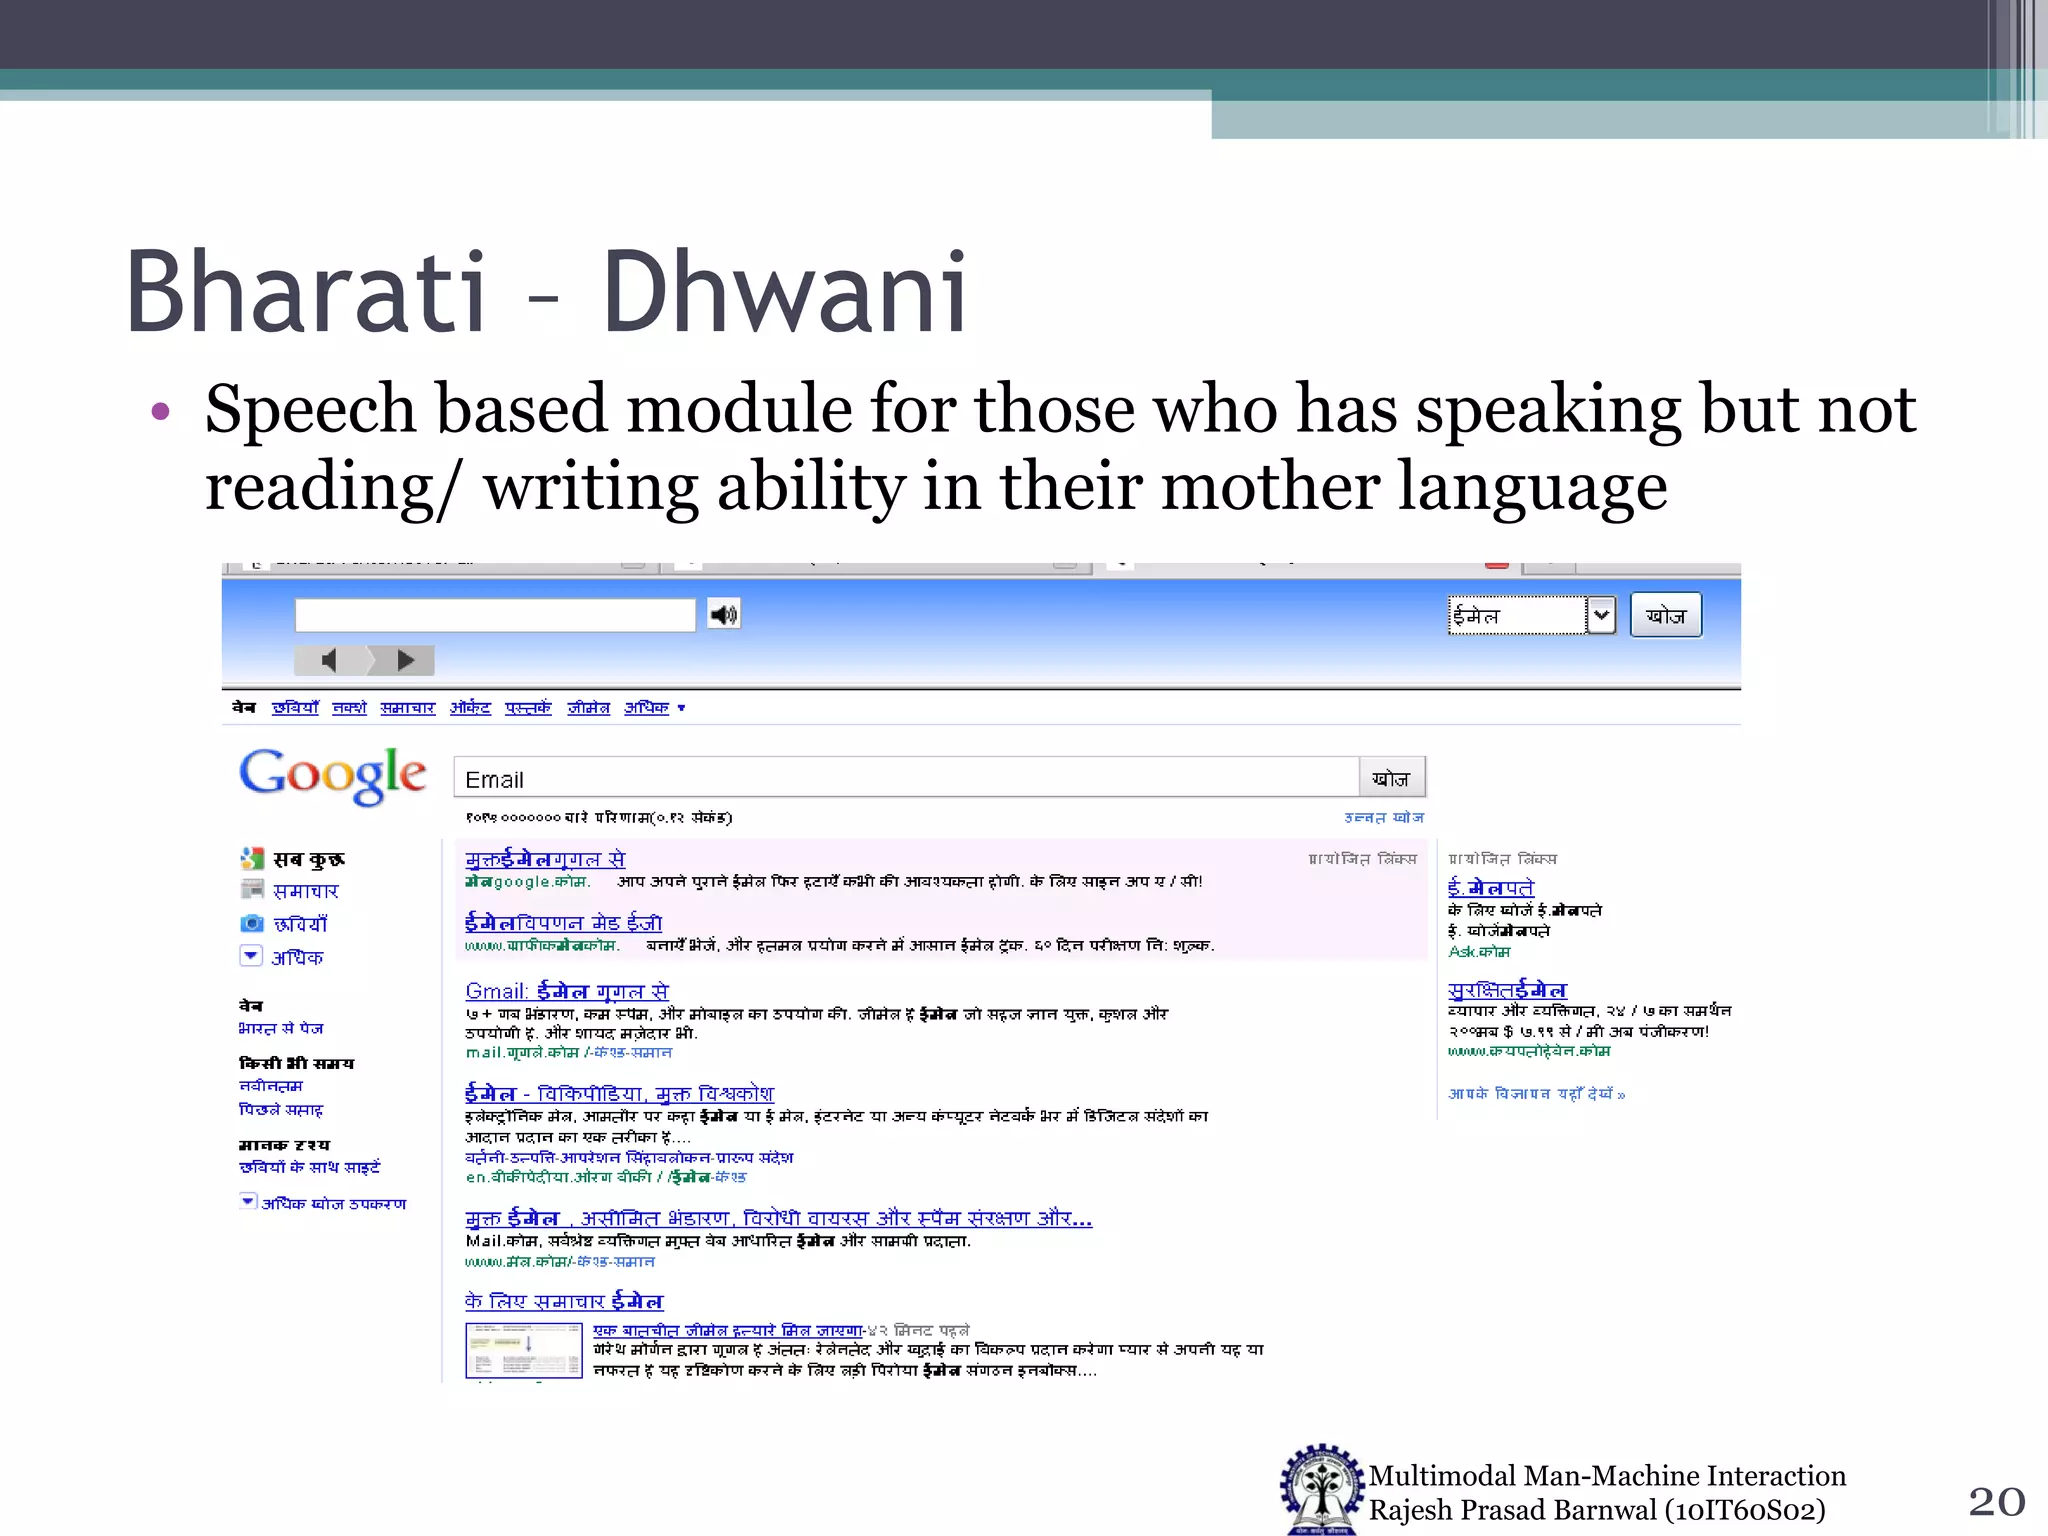Open the ऑर्कुट link in the top navigation
This screenshot has height=1536, width=2048.
point(470,708)
